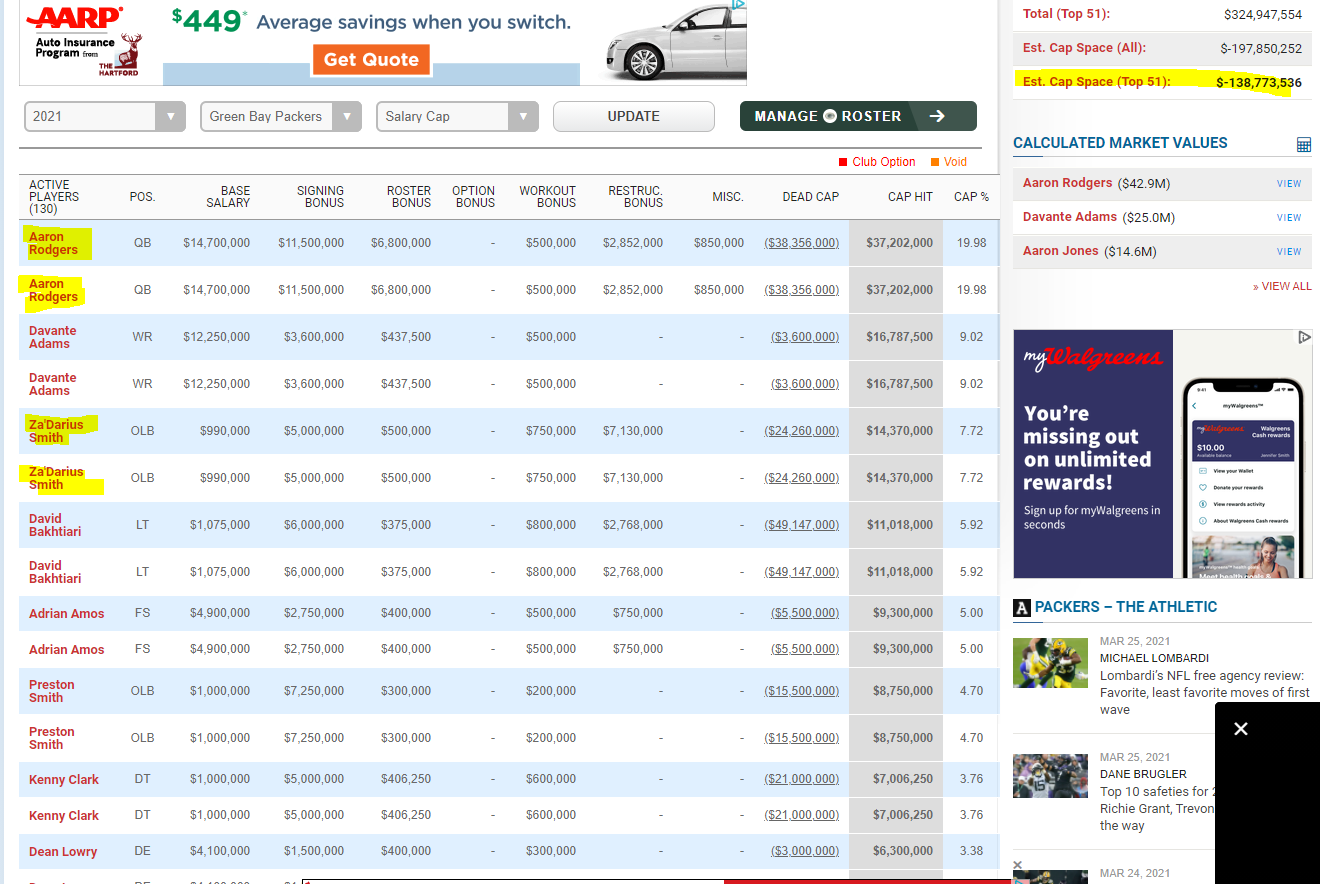Click the VIEW ALL market values link

tap(1282, 286)
